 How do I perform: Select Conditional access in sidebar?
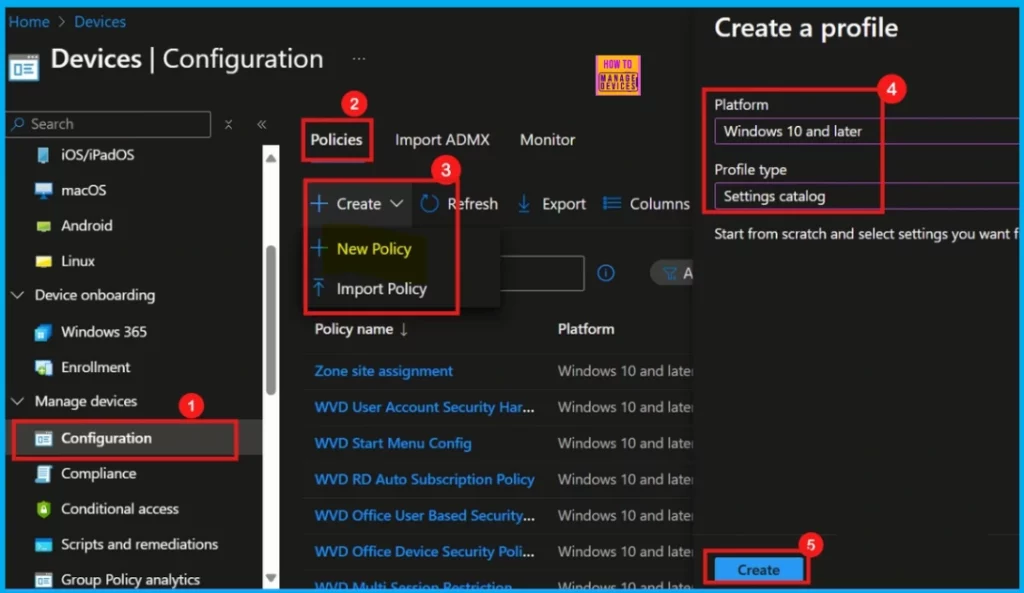(x=120, y=509)
